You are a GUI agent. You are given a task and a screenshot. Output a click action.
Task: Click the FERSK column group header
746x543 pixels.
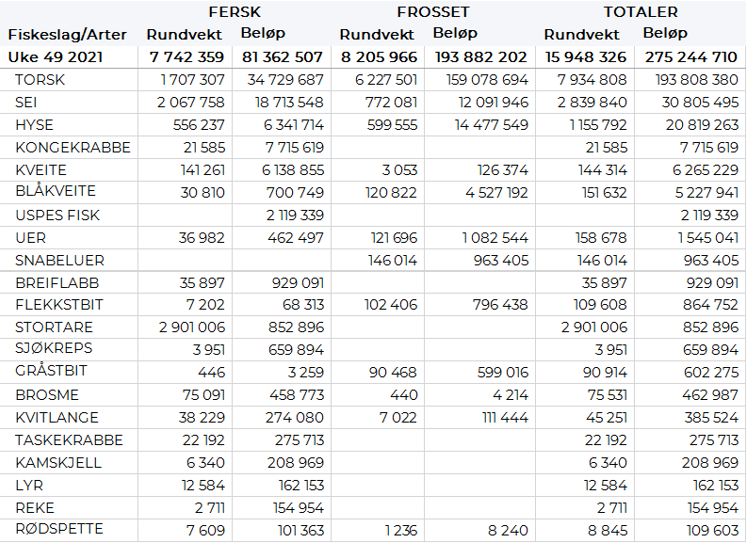[235, 12]
